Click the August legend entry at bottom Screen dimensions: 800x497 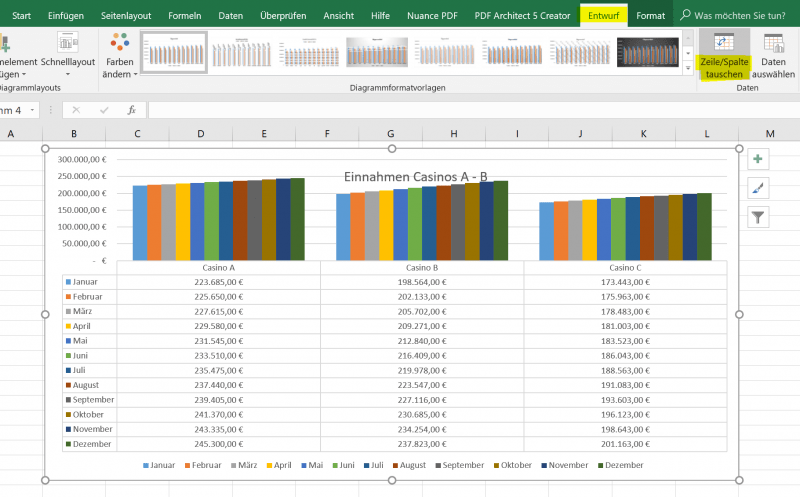click(x=409, y=465)
